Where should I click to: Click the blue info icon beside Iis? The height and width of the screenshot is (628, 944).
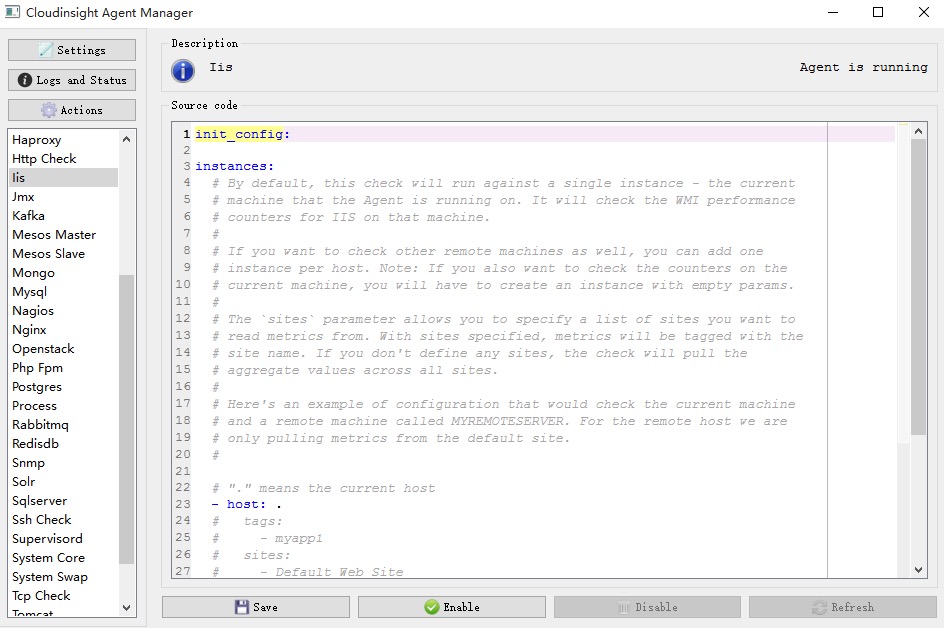(x=183, y=70)
